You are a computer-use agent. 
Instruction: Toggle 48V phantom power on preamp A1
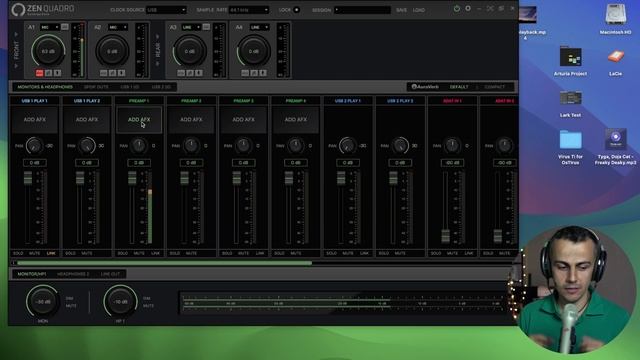[x=40, y=73]
